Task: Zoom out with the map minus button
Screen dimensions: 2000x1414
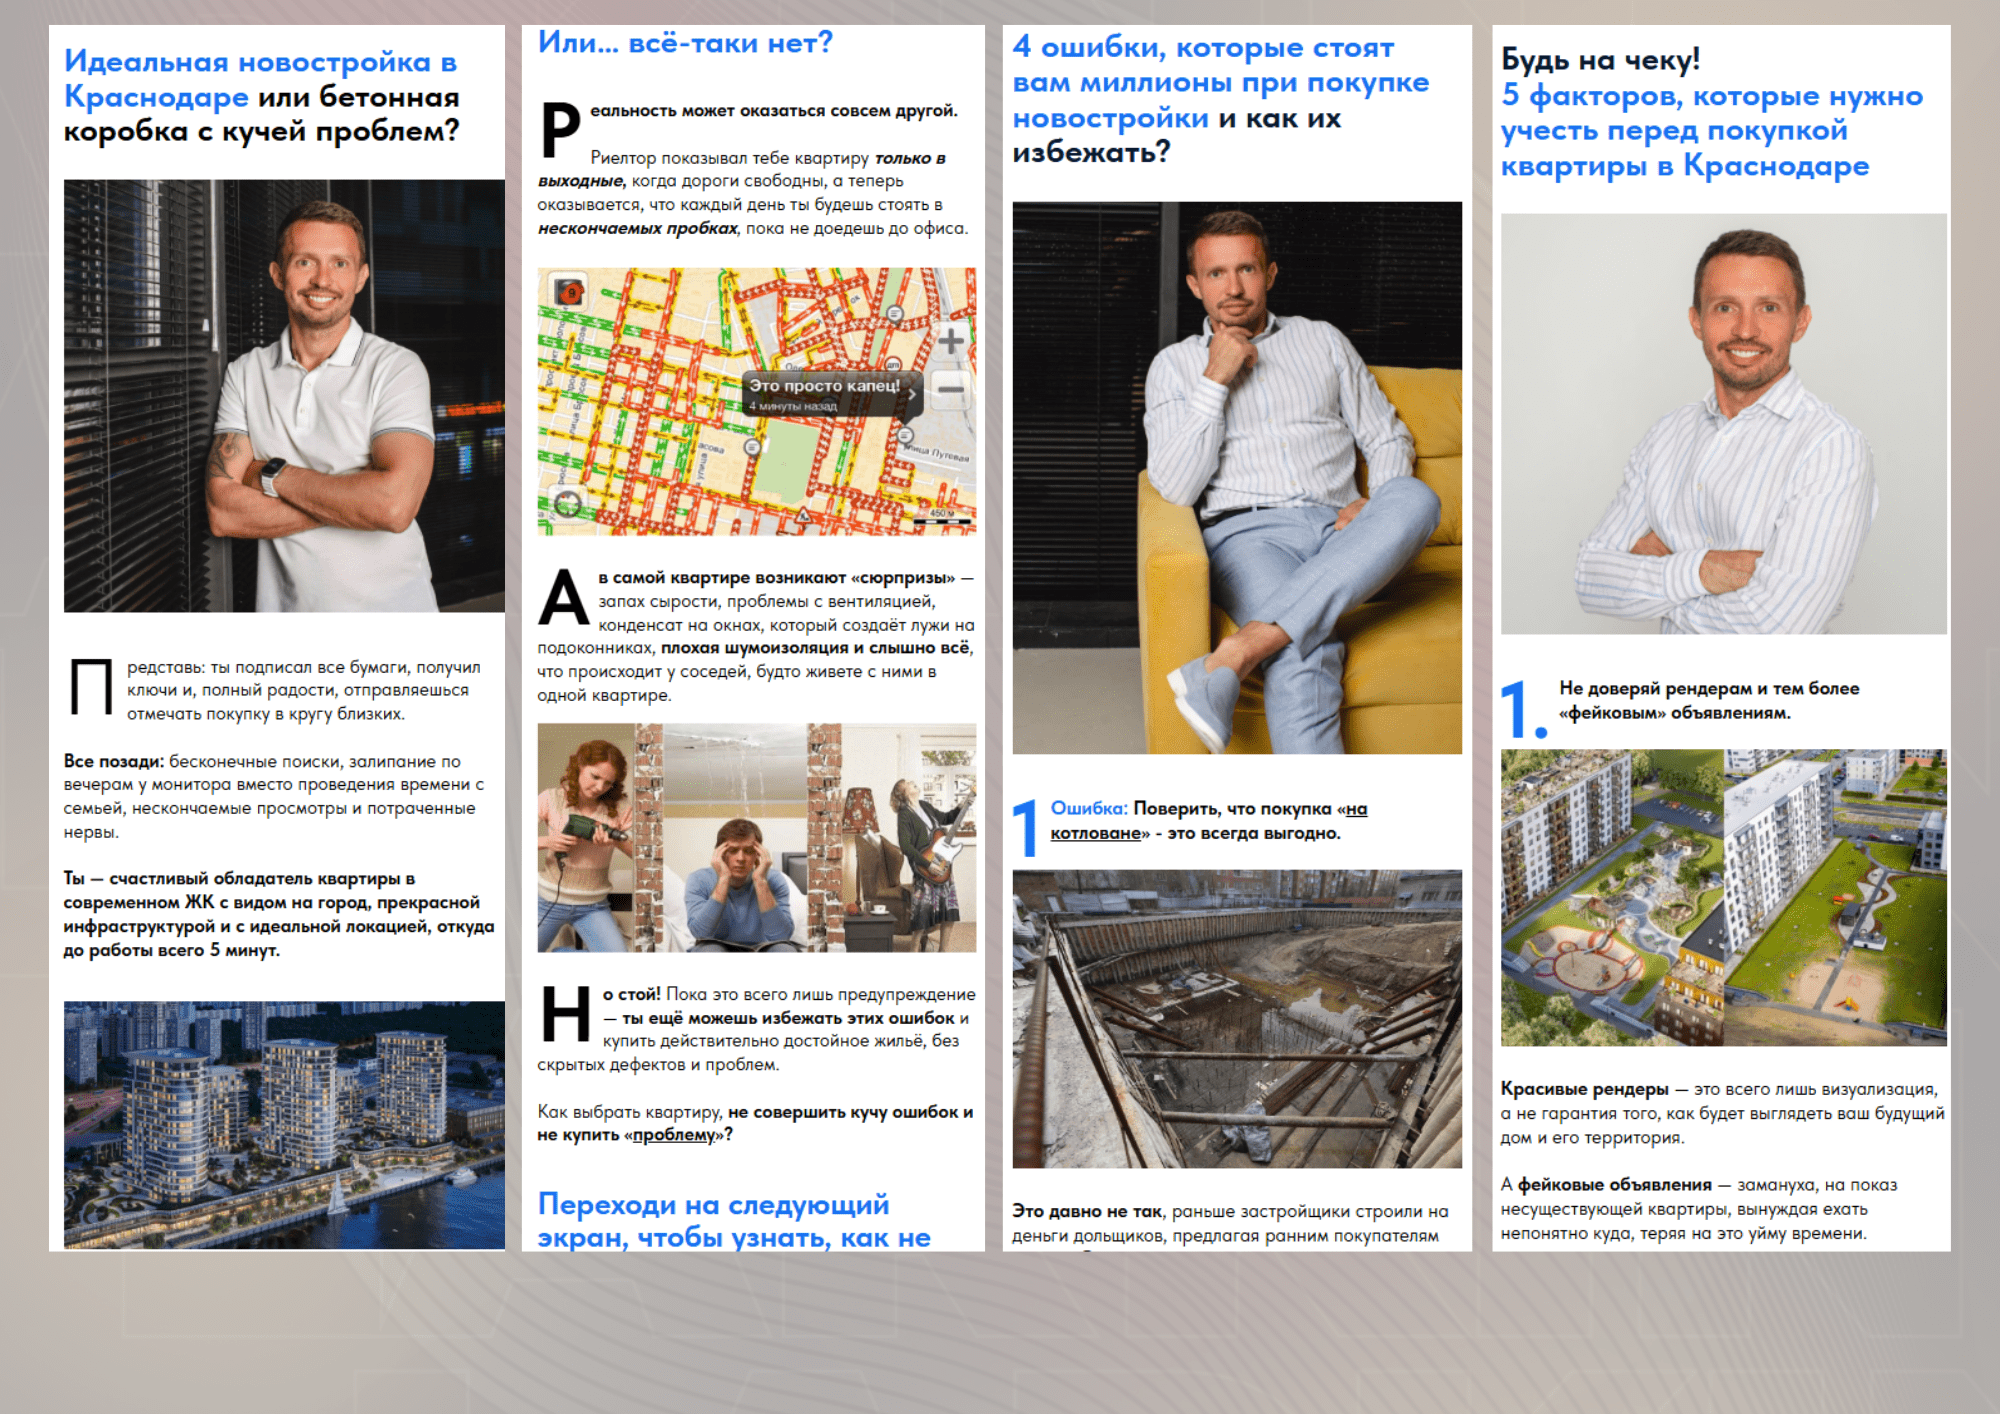Action: (x=950, y=390)
